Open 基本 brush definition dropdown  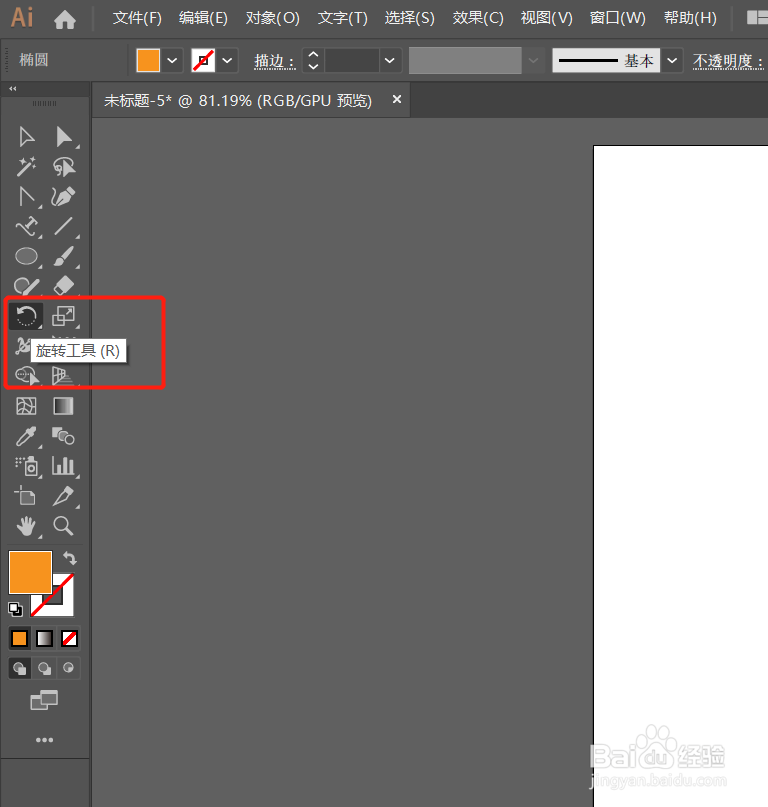[x=672, y=61]
